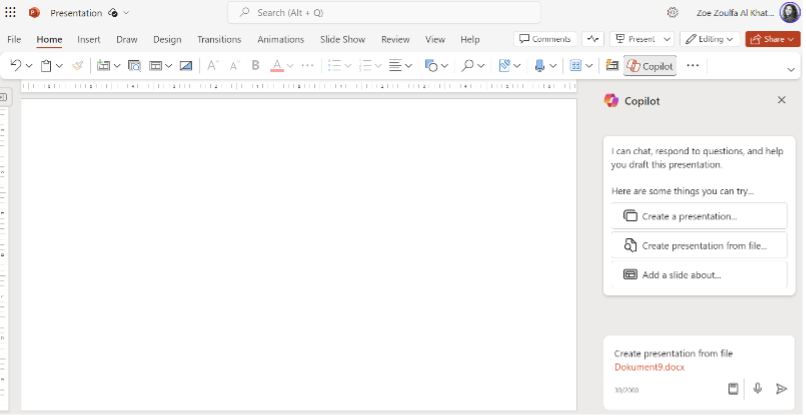This screenshot has width=806, height=418.
Task: Click the slide layers icon beside Copilot
Action: [x=612, y=65]
